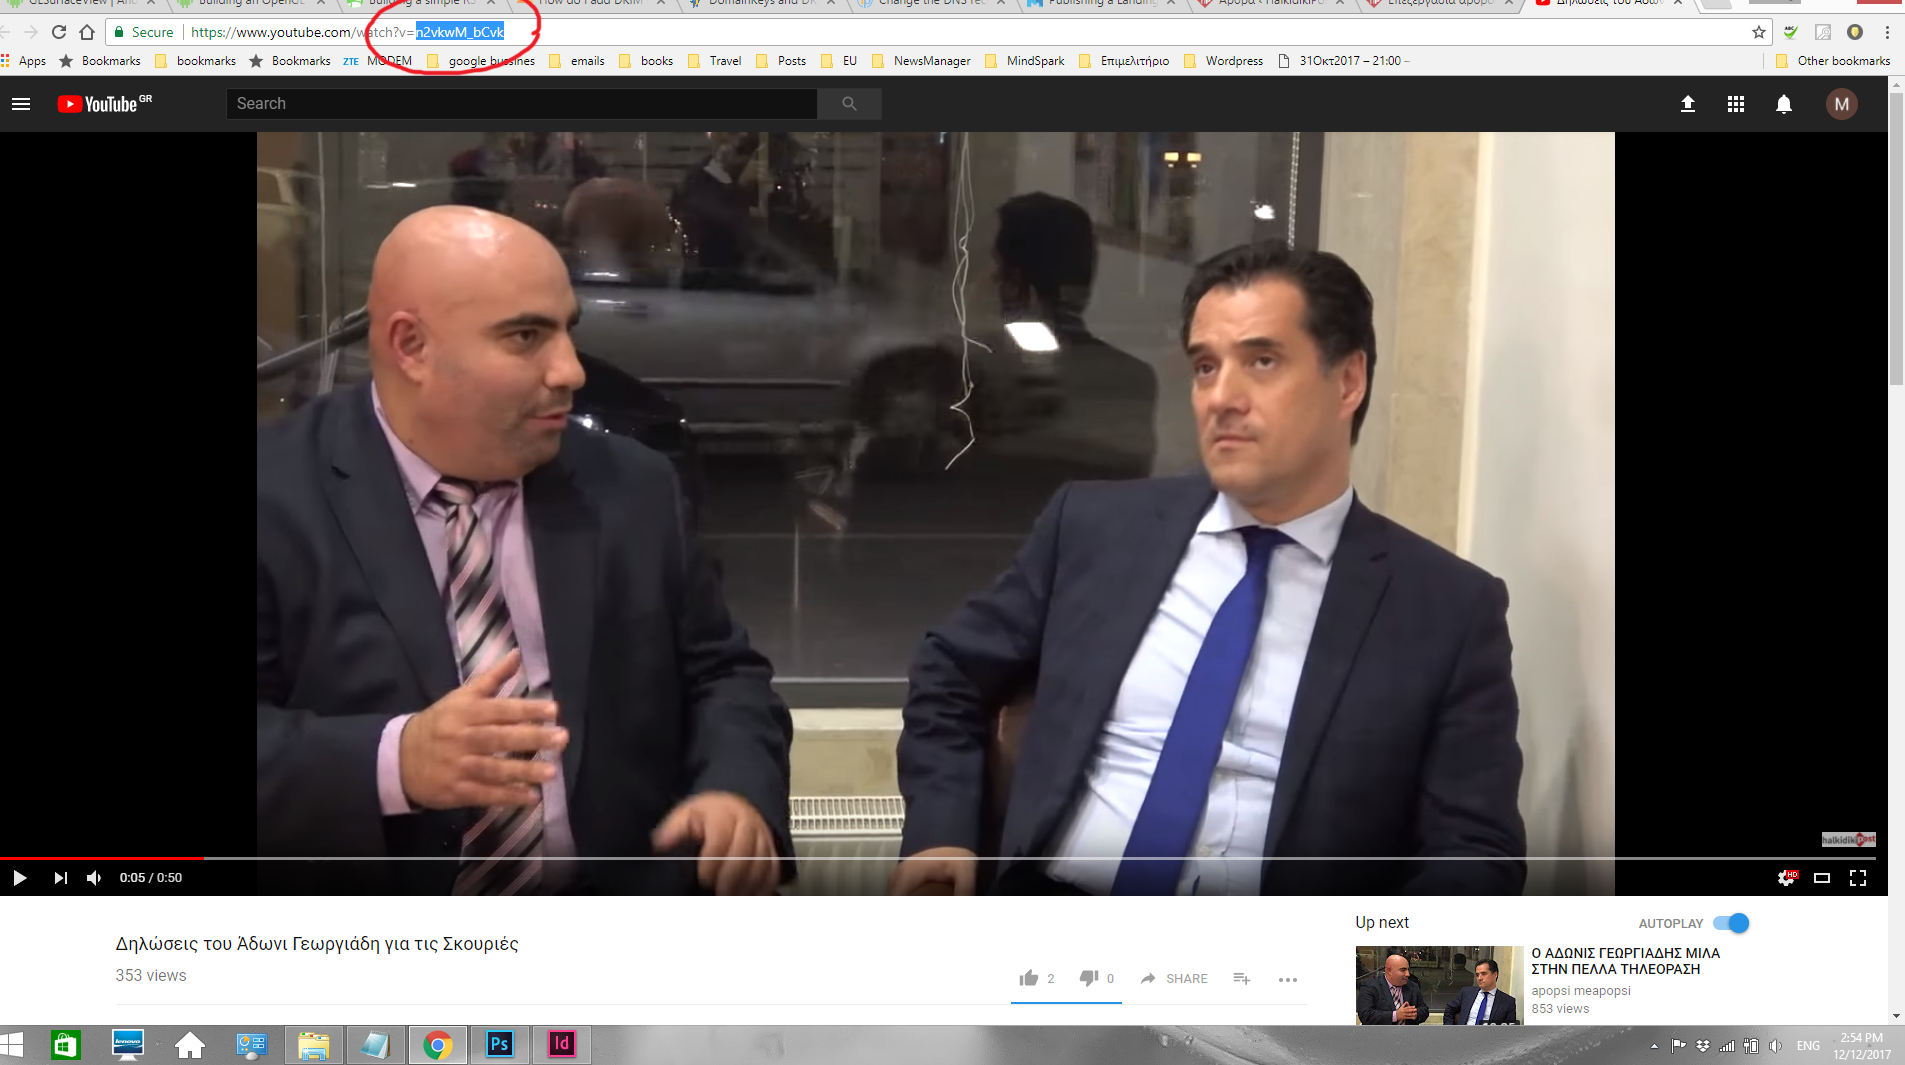Open the Wordpress bookmarks folder
Image resolution: width=1905 pixels, height=1065 pixels.
(1224, 61)
